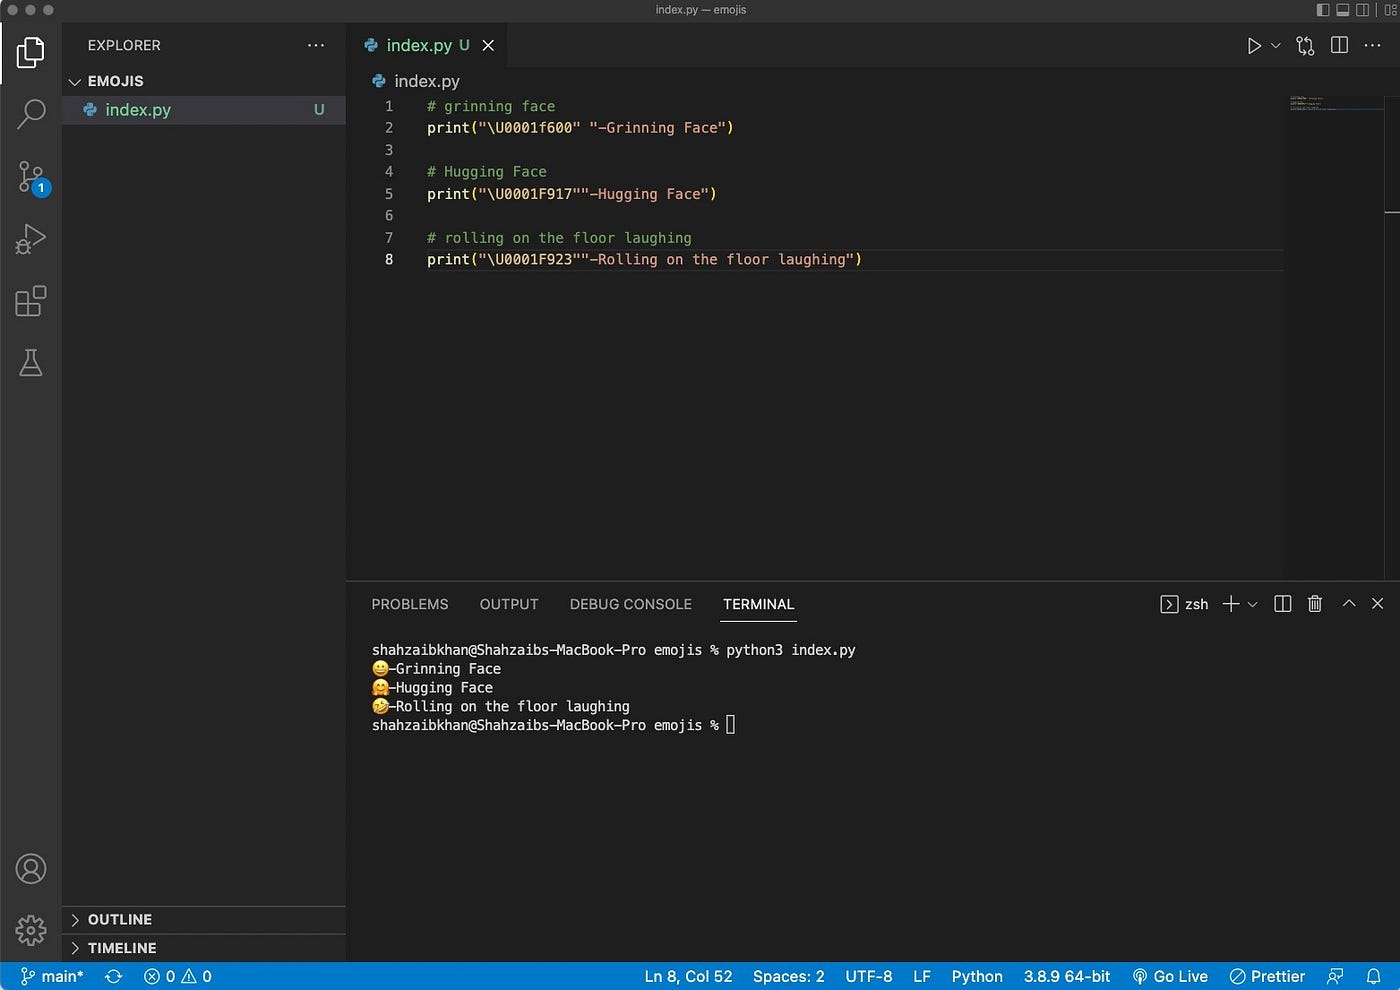Image resolution: width=1400 pixels, height=990 pixels.
Task: Click the Hugging Face print statement
Action: click(x=572, y=194)
